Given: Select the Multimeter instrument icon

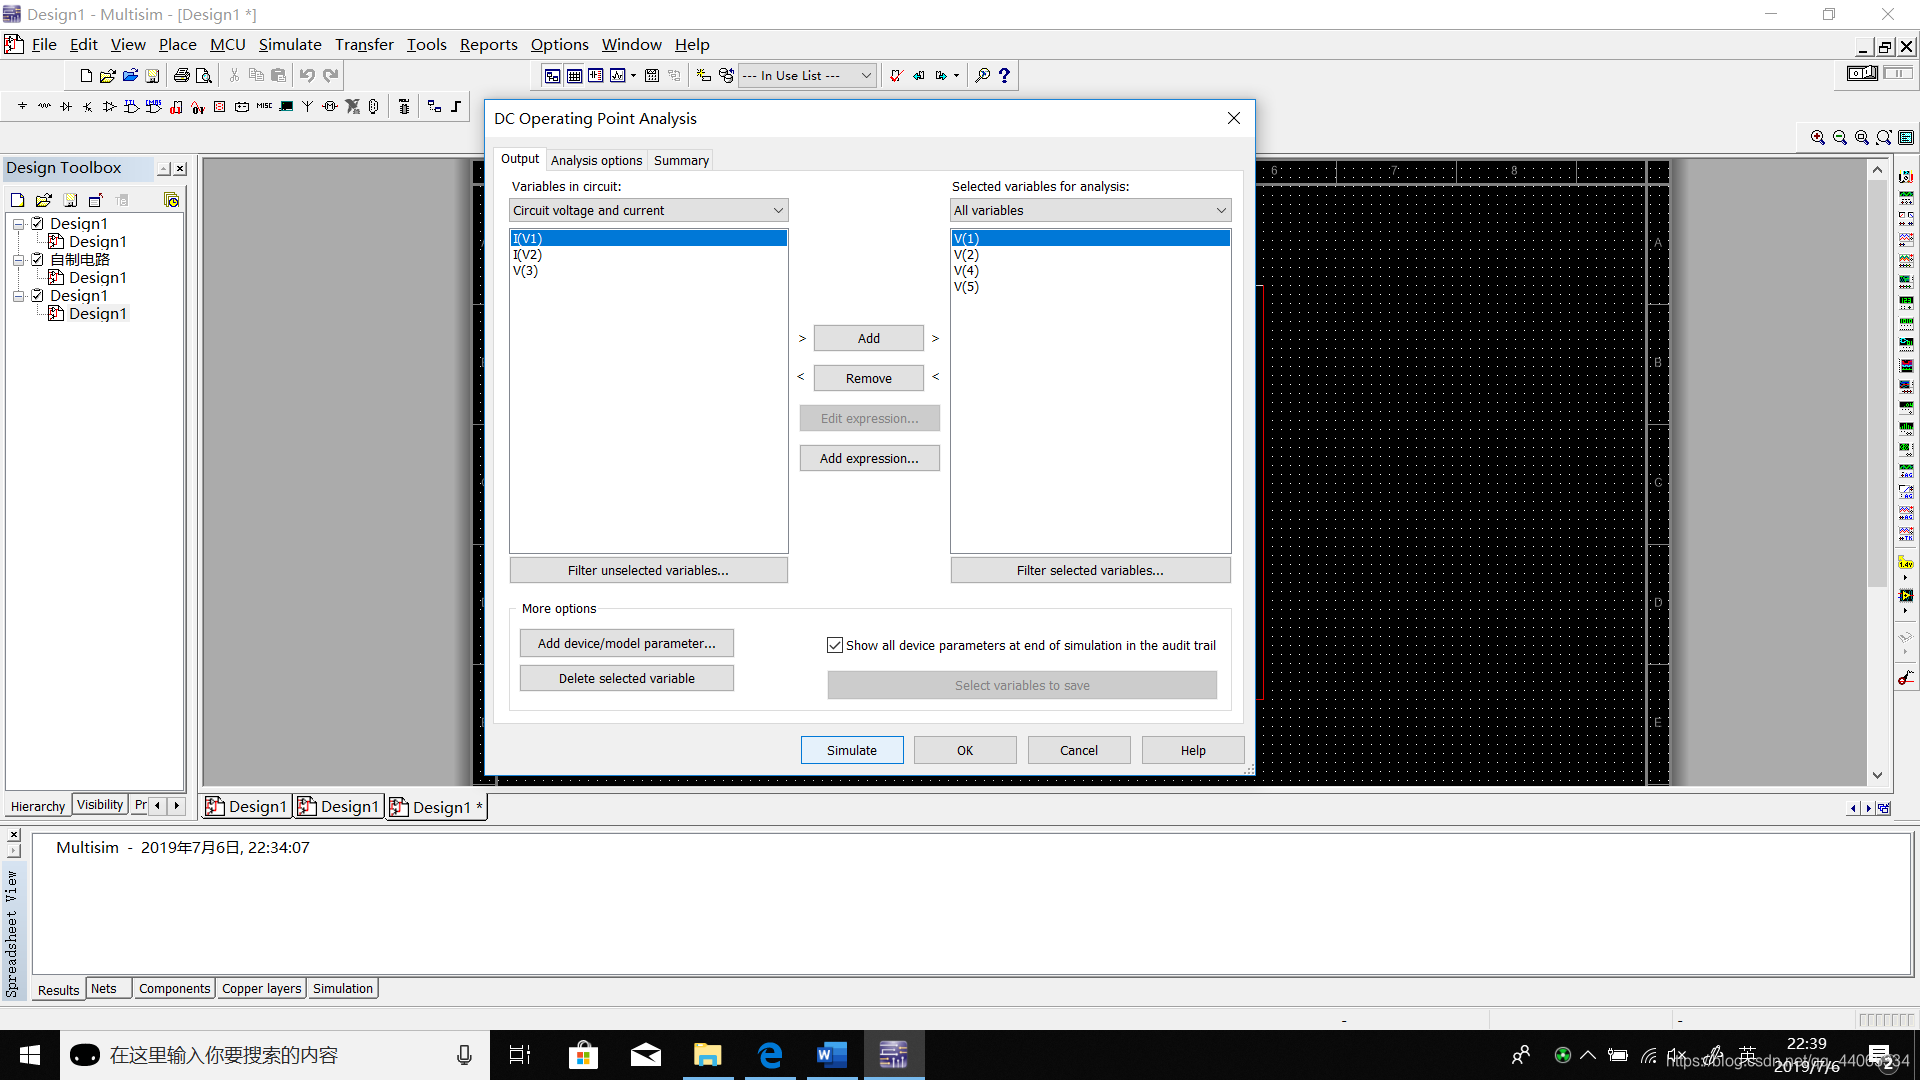Looking at the screenshot, I should pos(1906,176).
